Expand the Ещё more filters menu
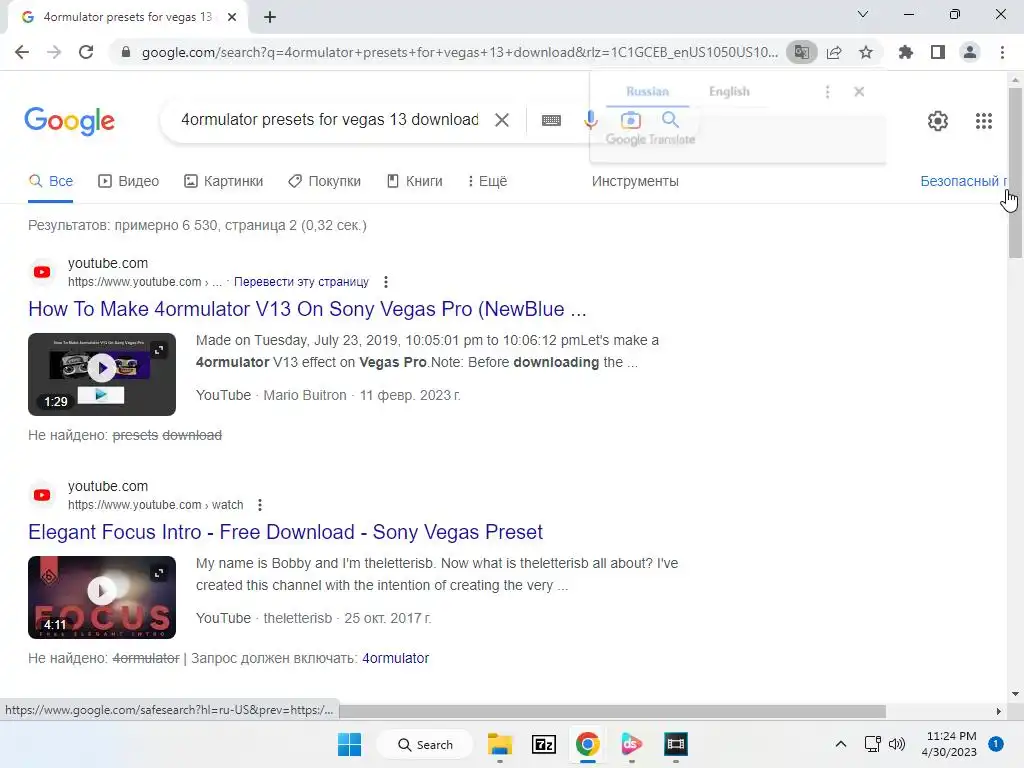 pyautogui.click(x=487, y=182)
